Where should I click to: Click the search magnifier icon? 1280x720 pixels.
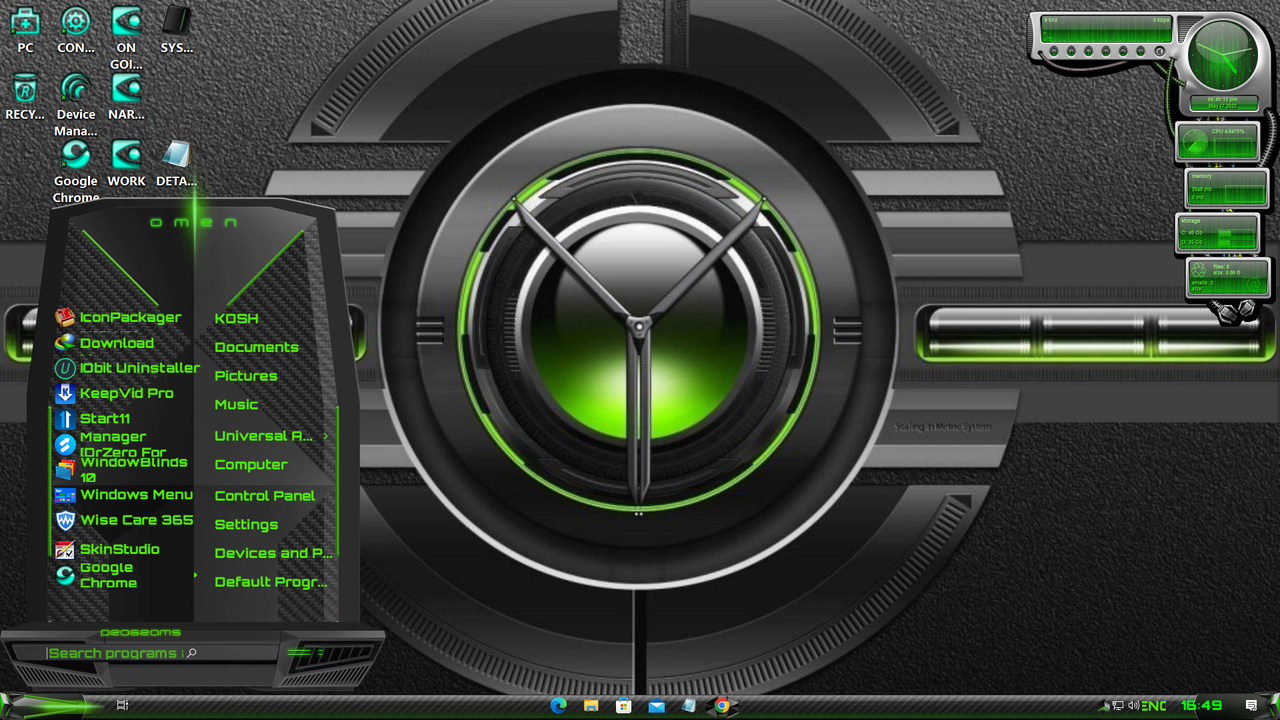tap(191, 653)
